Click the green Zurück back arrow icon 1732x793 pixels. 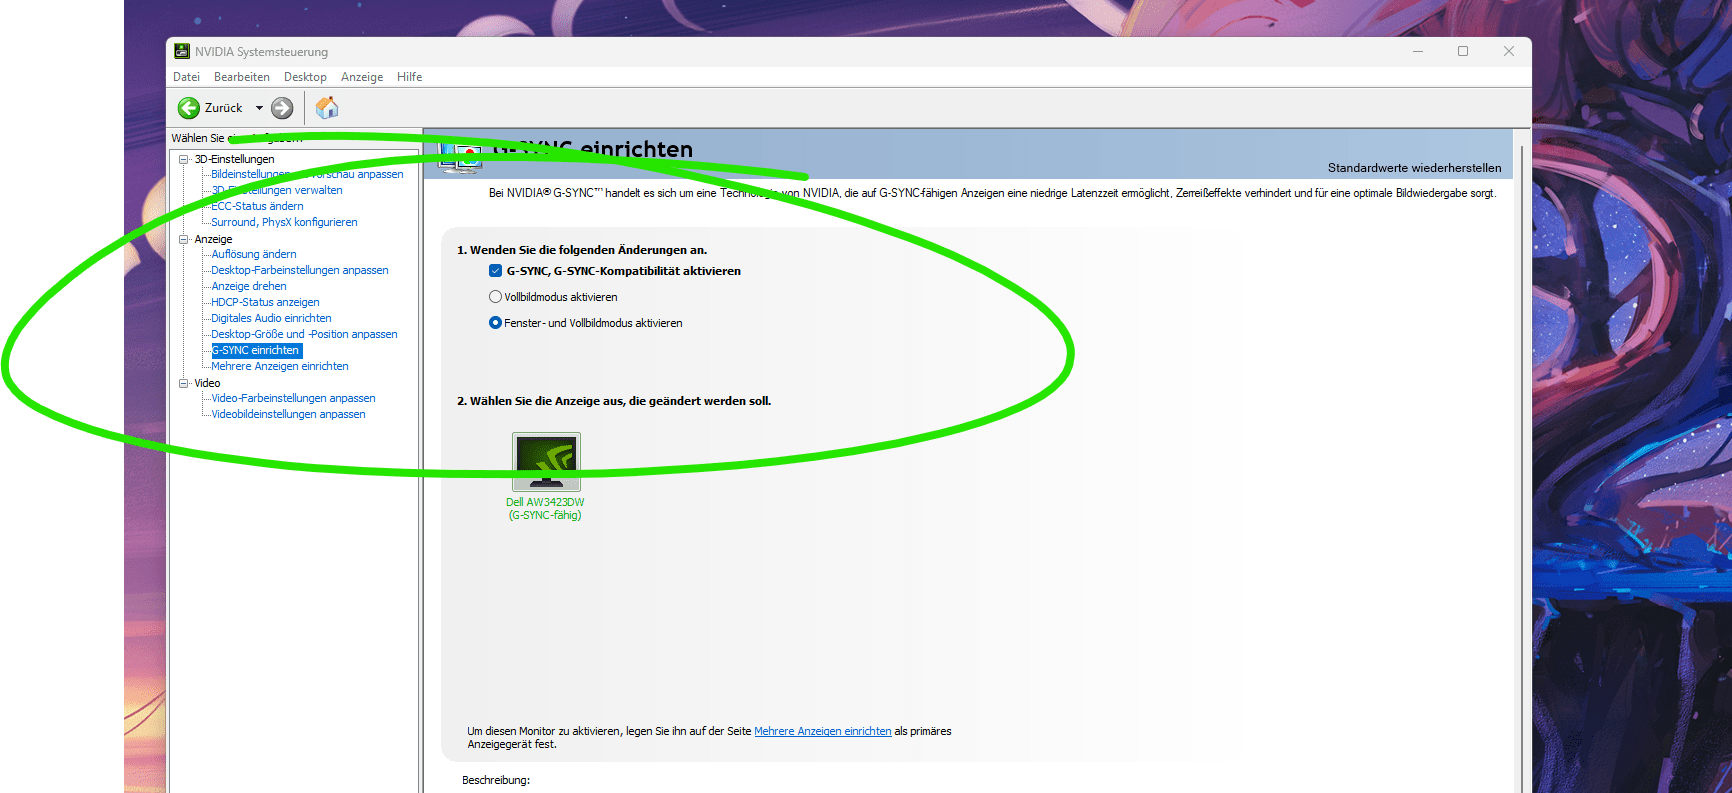click(189, 108)
